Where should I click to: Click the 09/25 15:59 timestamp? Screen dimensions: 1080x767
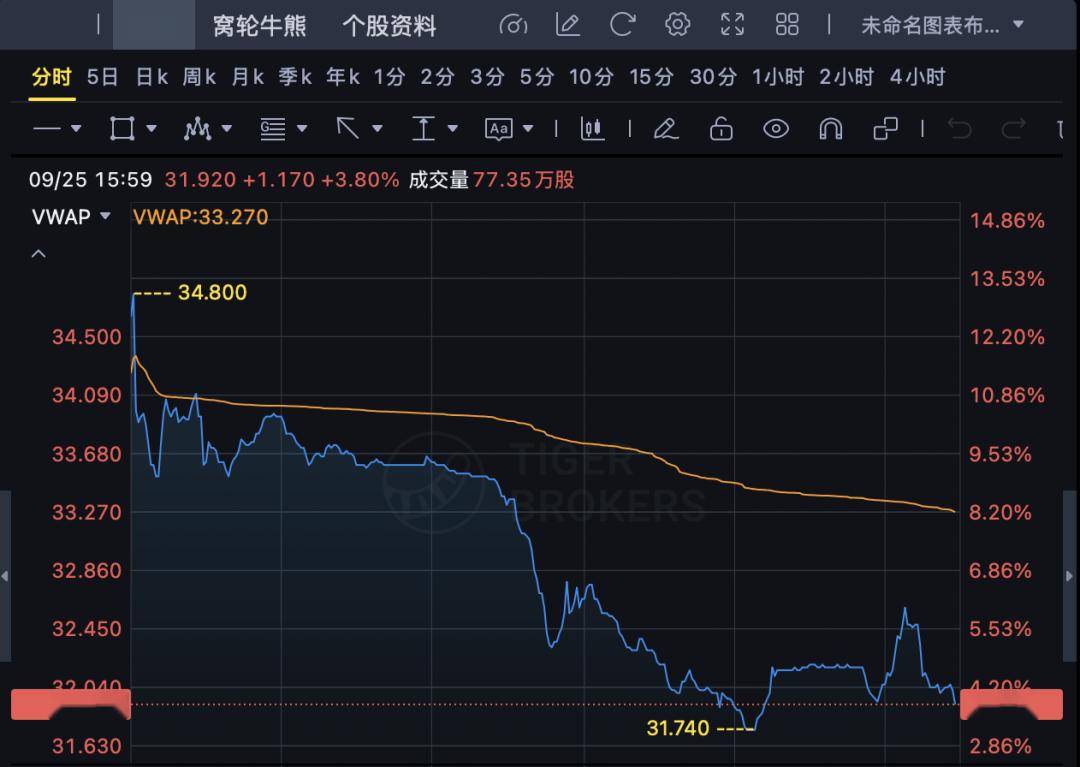90,180
